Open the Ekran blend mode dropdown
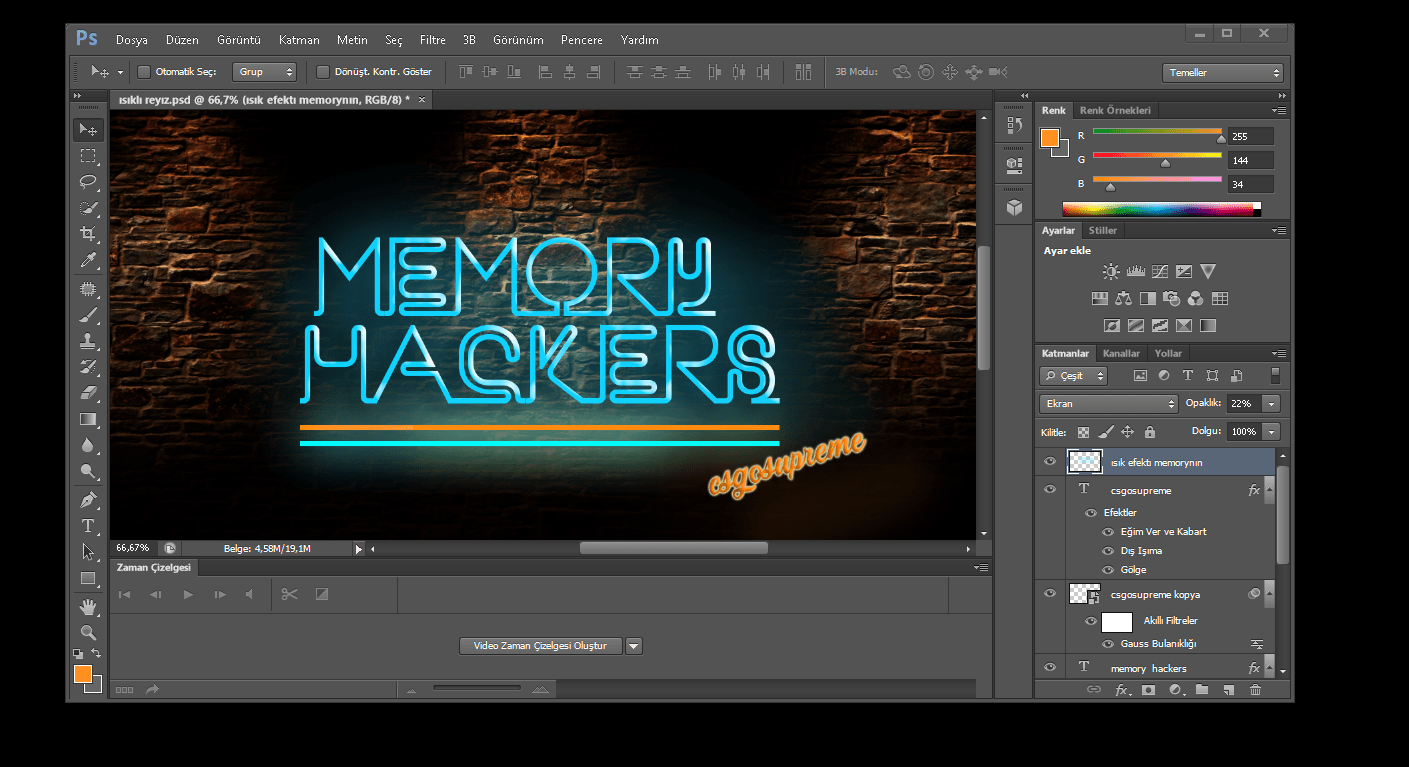 coord(1109,404)
